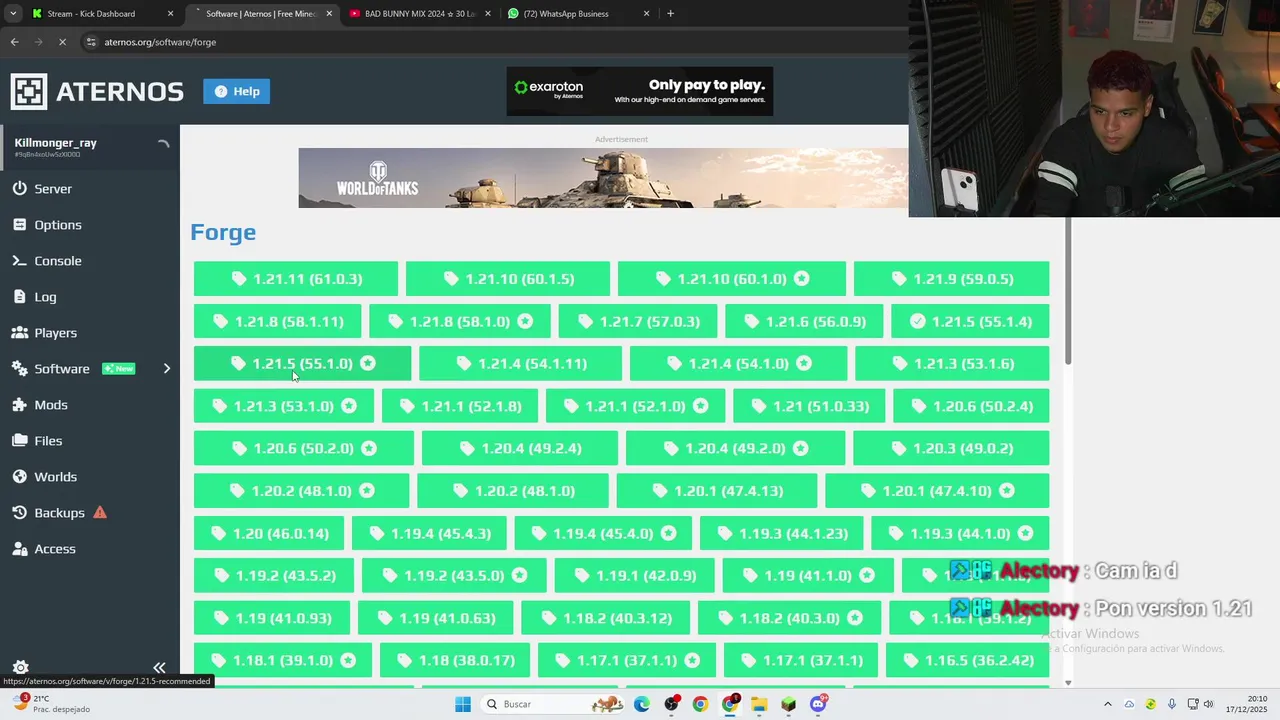Pick Forge 1.21.3 (53.1.6)
This screenshot has height=720, width=1280.
tap(952, 363)
